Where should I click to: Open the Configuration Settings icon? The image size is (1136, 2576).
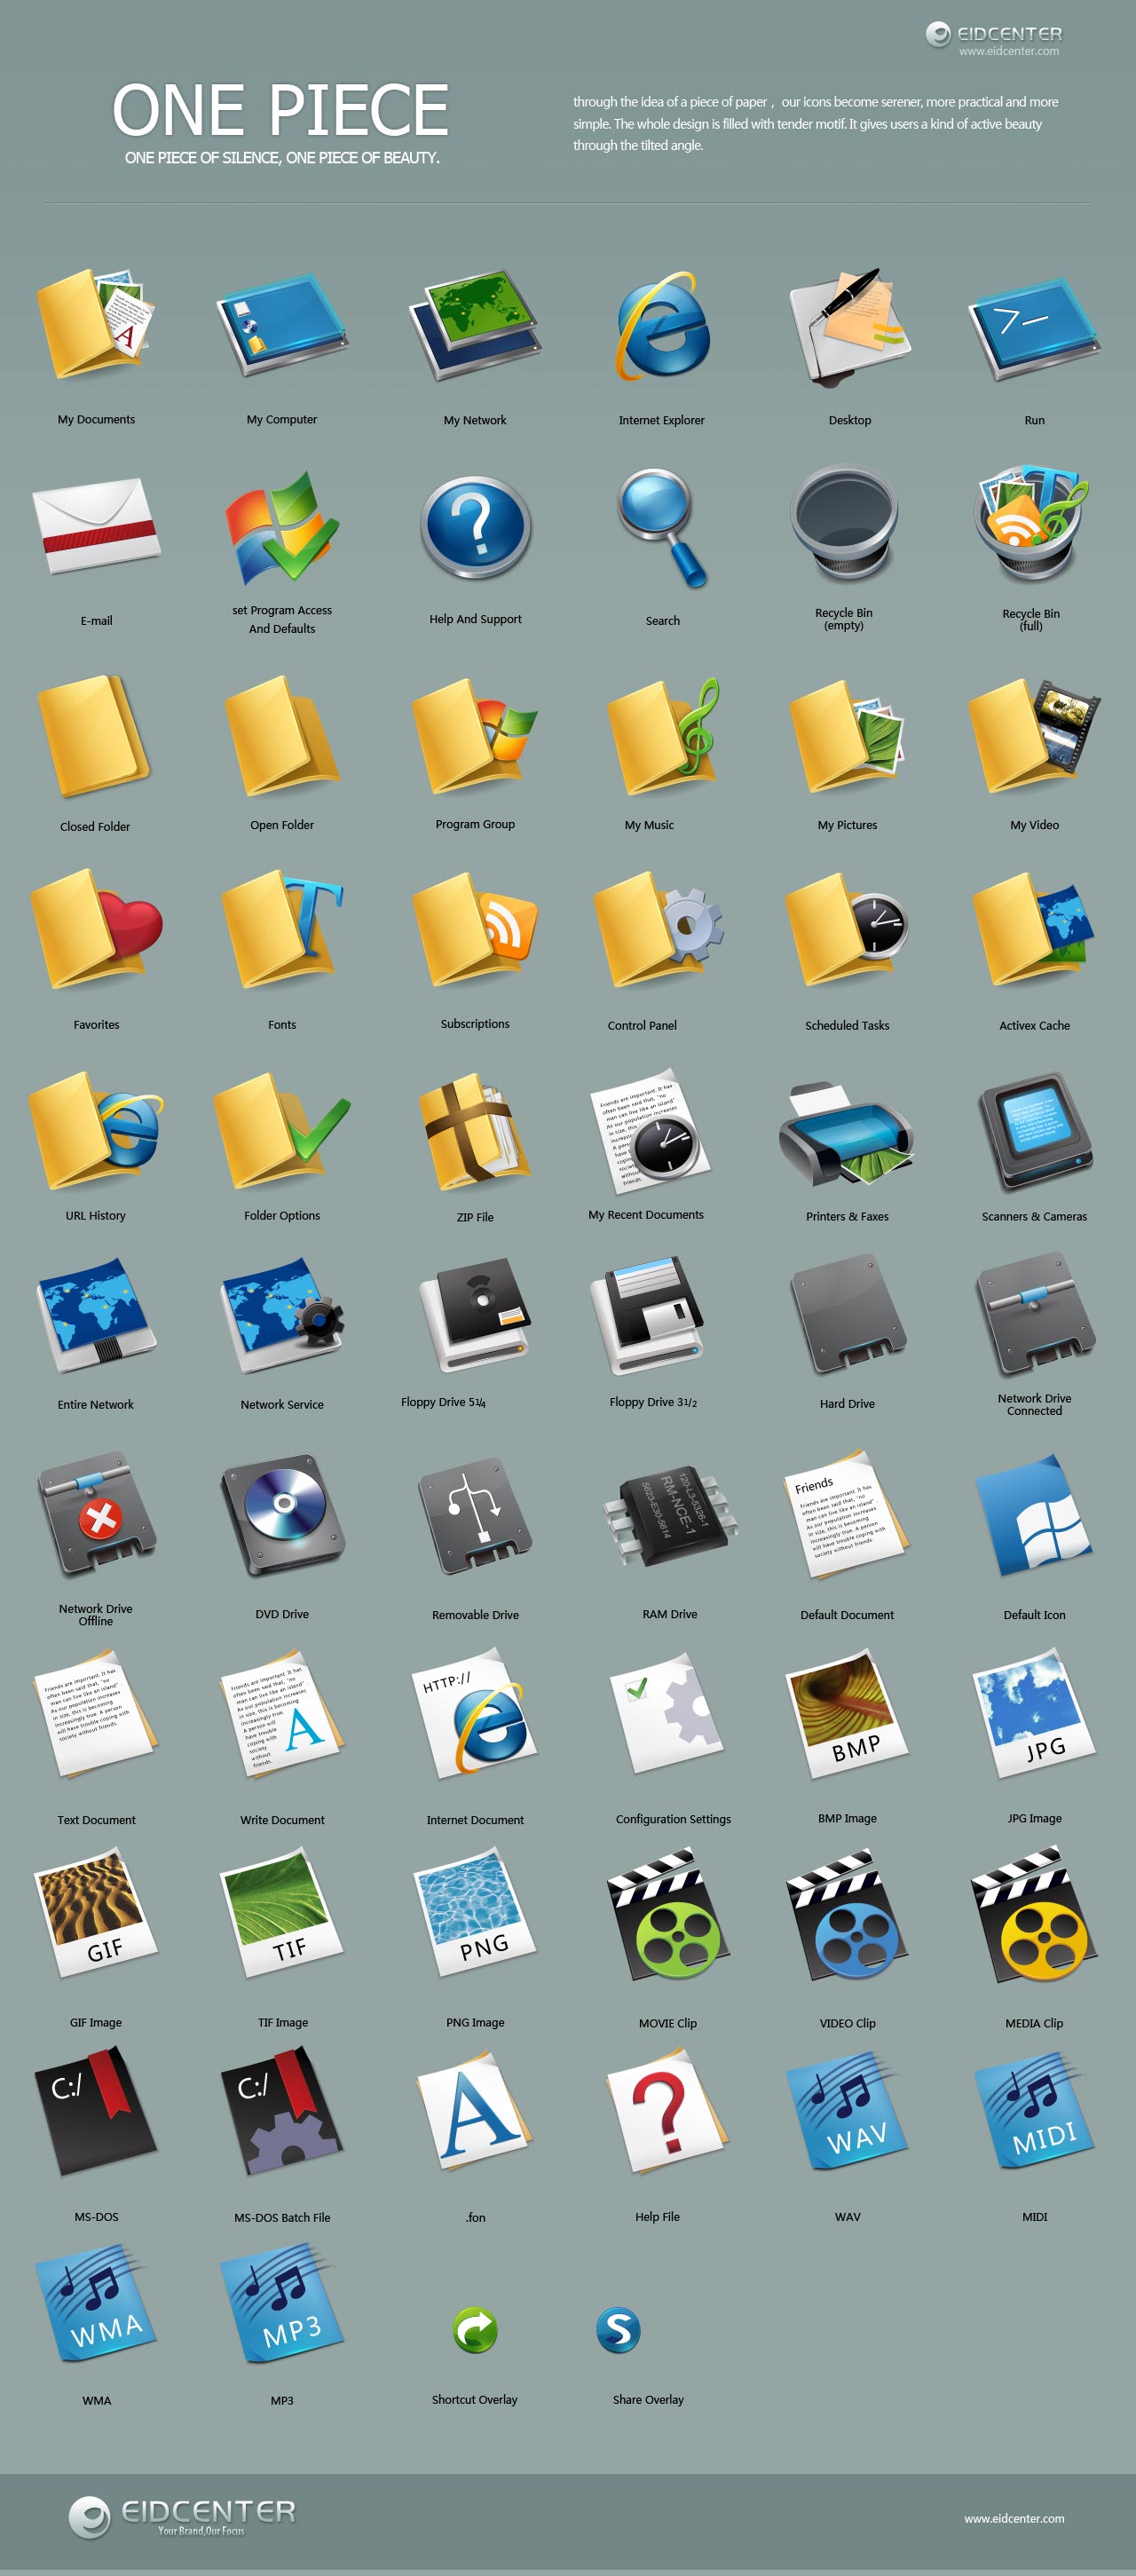coord(666,1712)
